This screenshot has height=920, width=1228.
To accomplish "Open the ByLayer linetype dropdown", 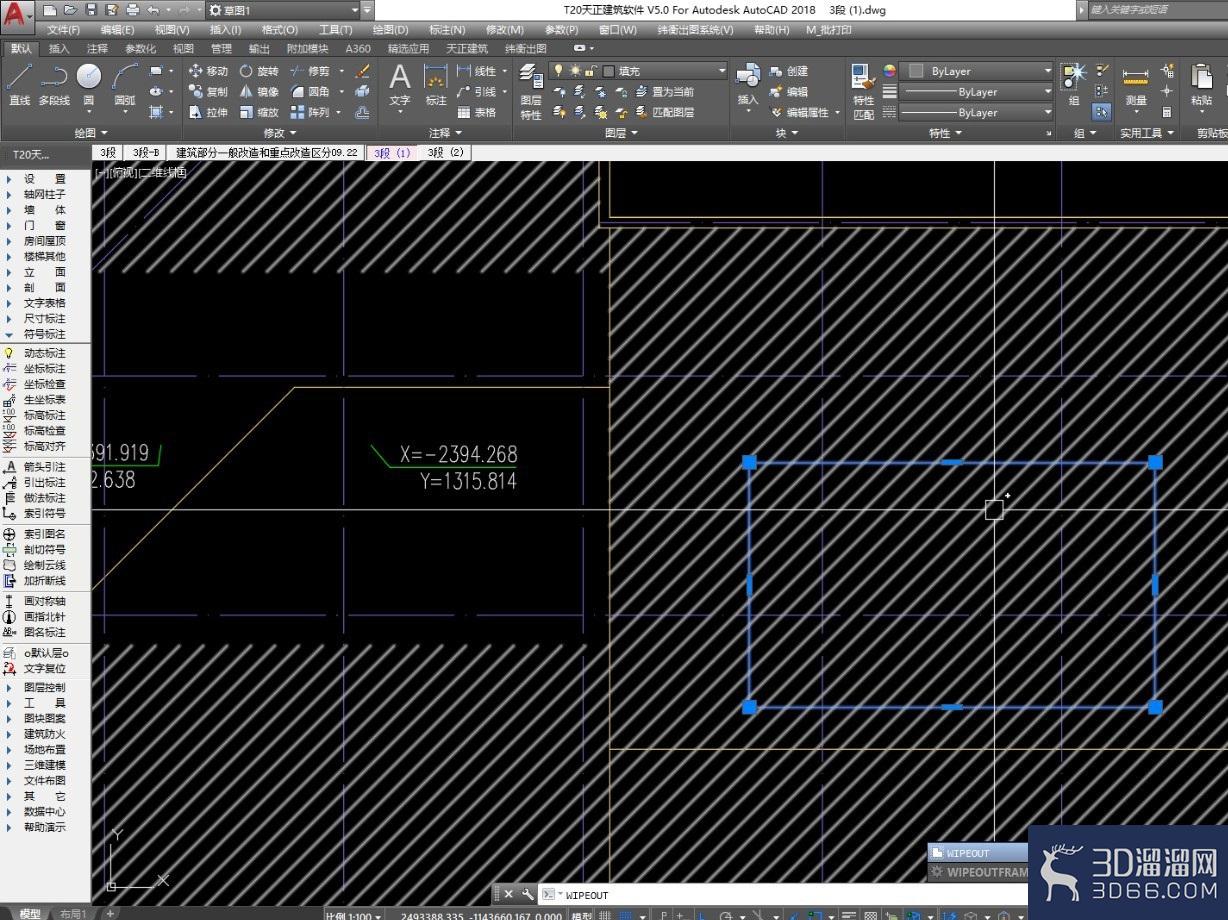I will (976, 113).
